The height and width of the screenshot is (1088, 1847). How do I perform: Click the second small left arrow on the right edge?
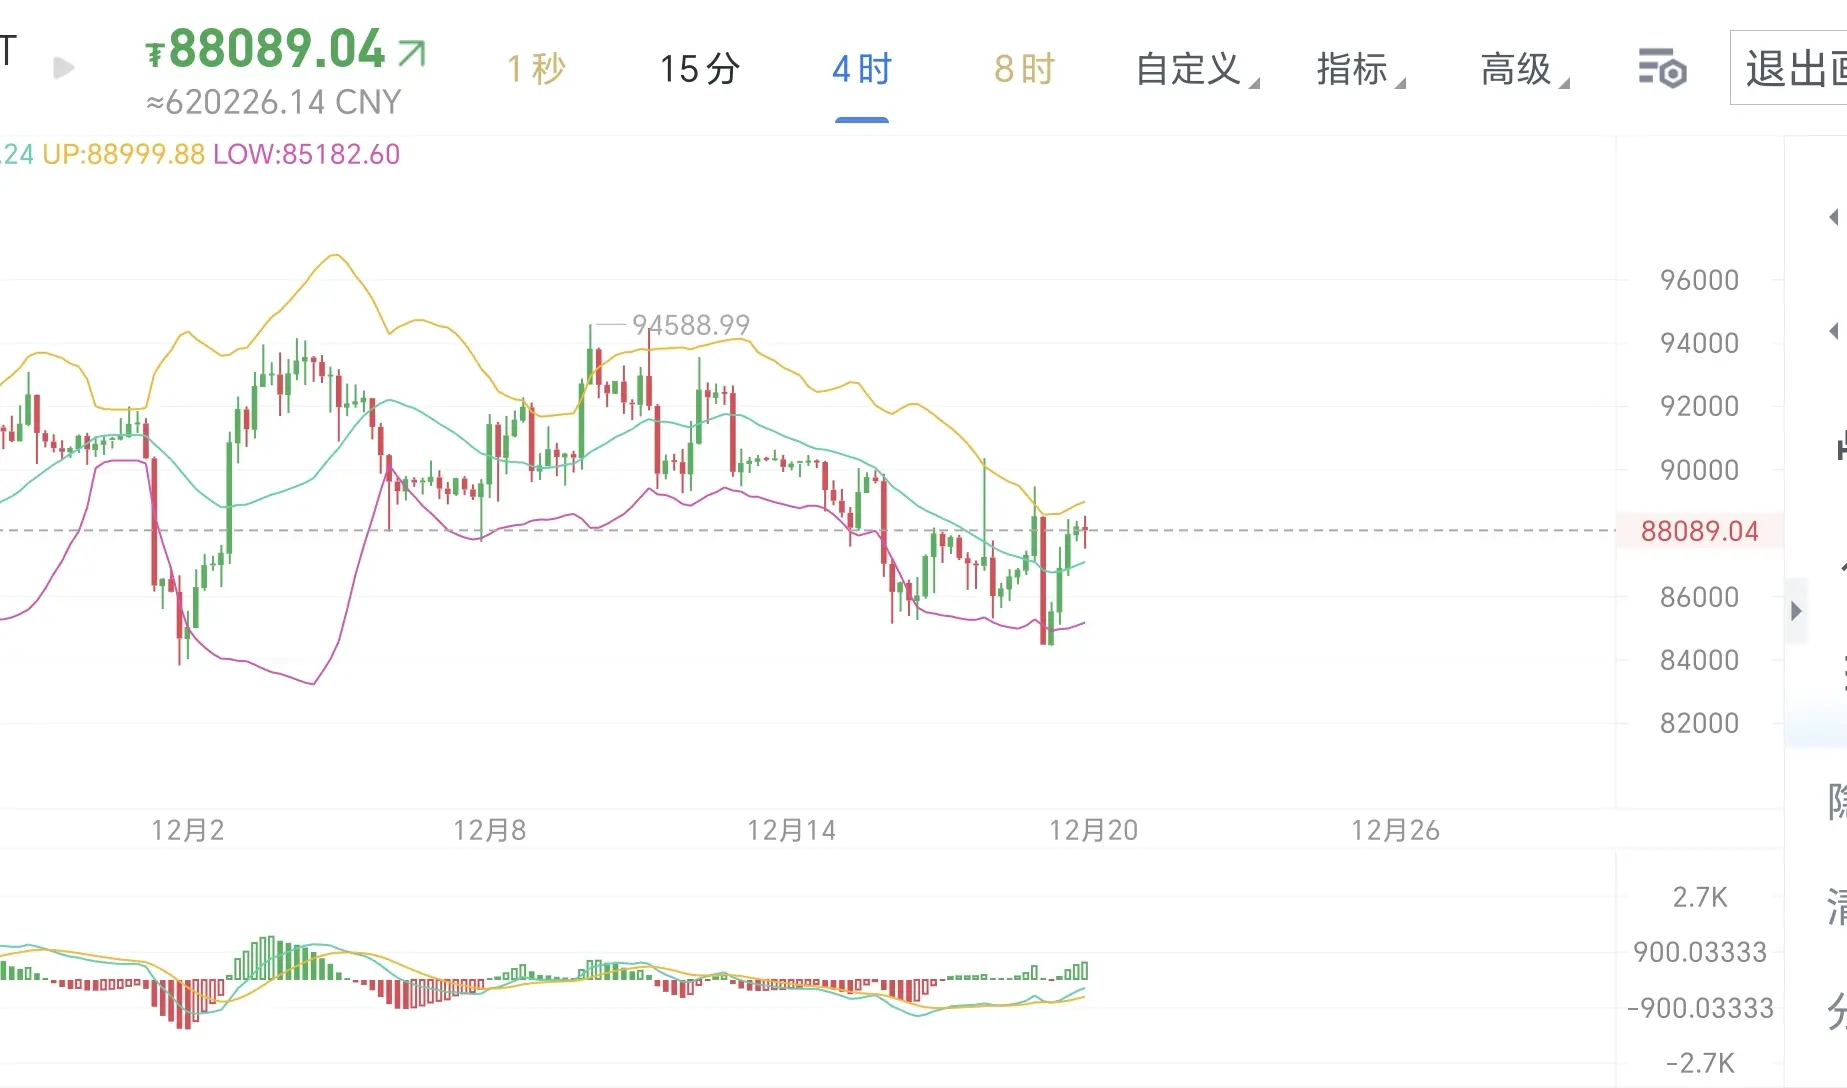pos(1833,331)
